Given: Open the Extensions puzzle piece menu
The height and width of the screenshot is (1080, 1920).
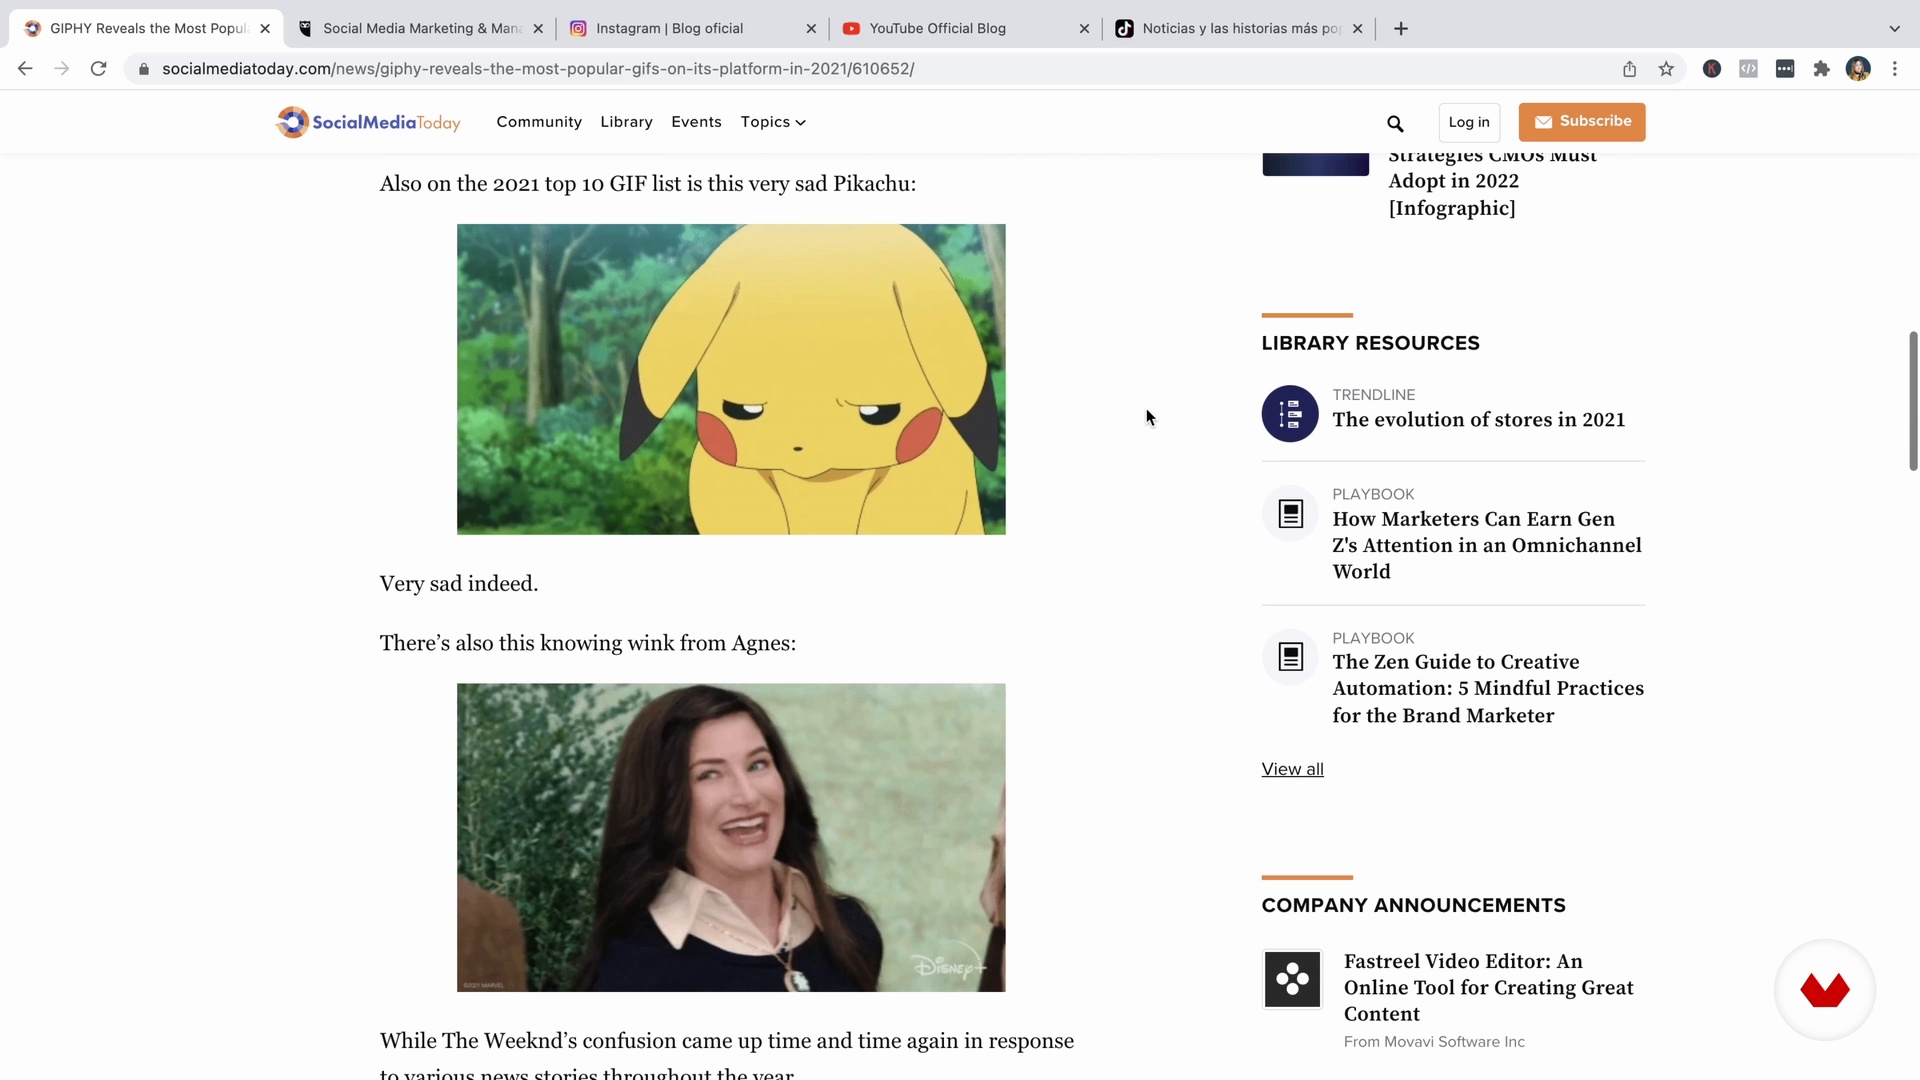Looking at the screenshot, I should pyautogui.click(x=1822, y=69).
